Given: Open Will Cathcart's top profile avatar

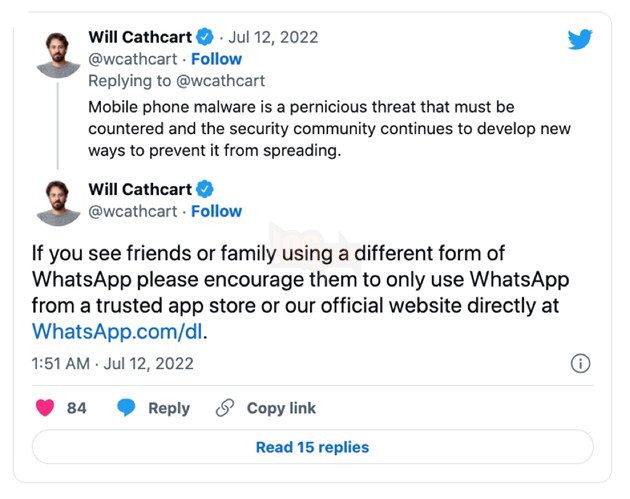Looking at the screenshot, I should pyautogui.click(x=58, y=53).
